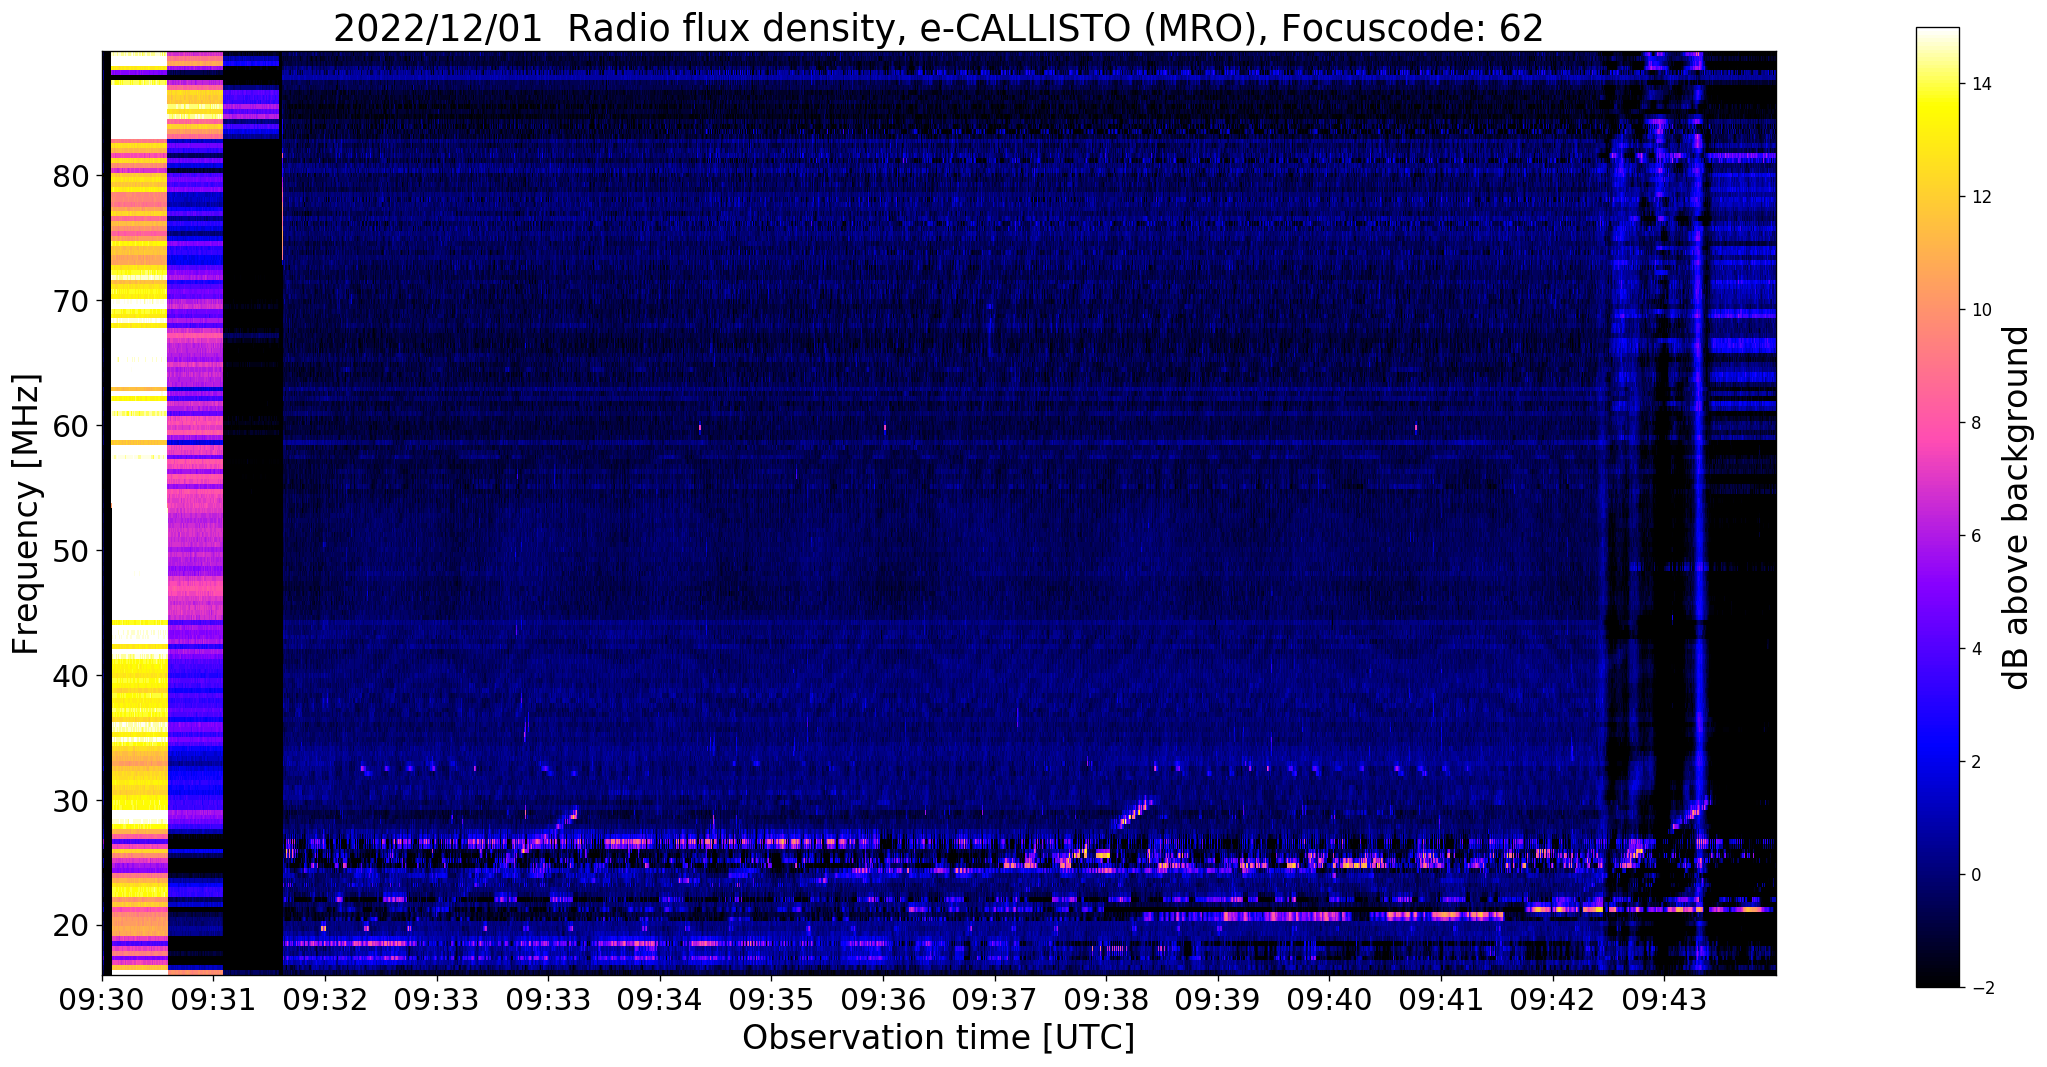
Task: Click the 09:41 time tick label
Action: coord(1441,999)
